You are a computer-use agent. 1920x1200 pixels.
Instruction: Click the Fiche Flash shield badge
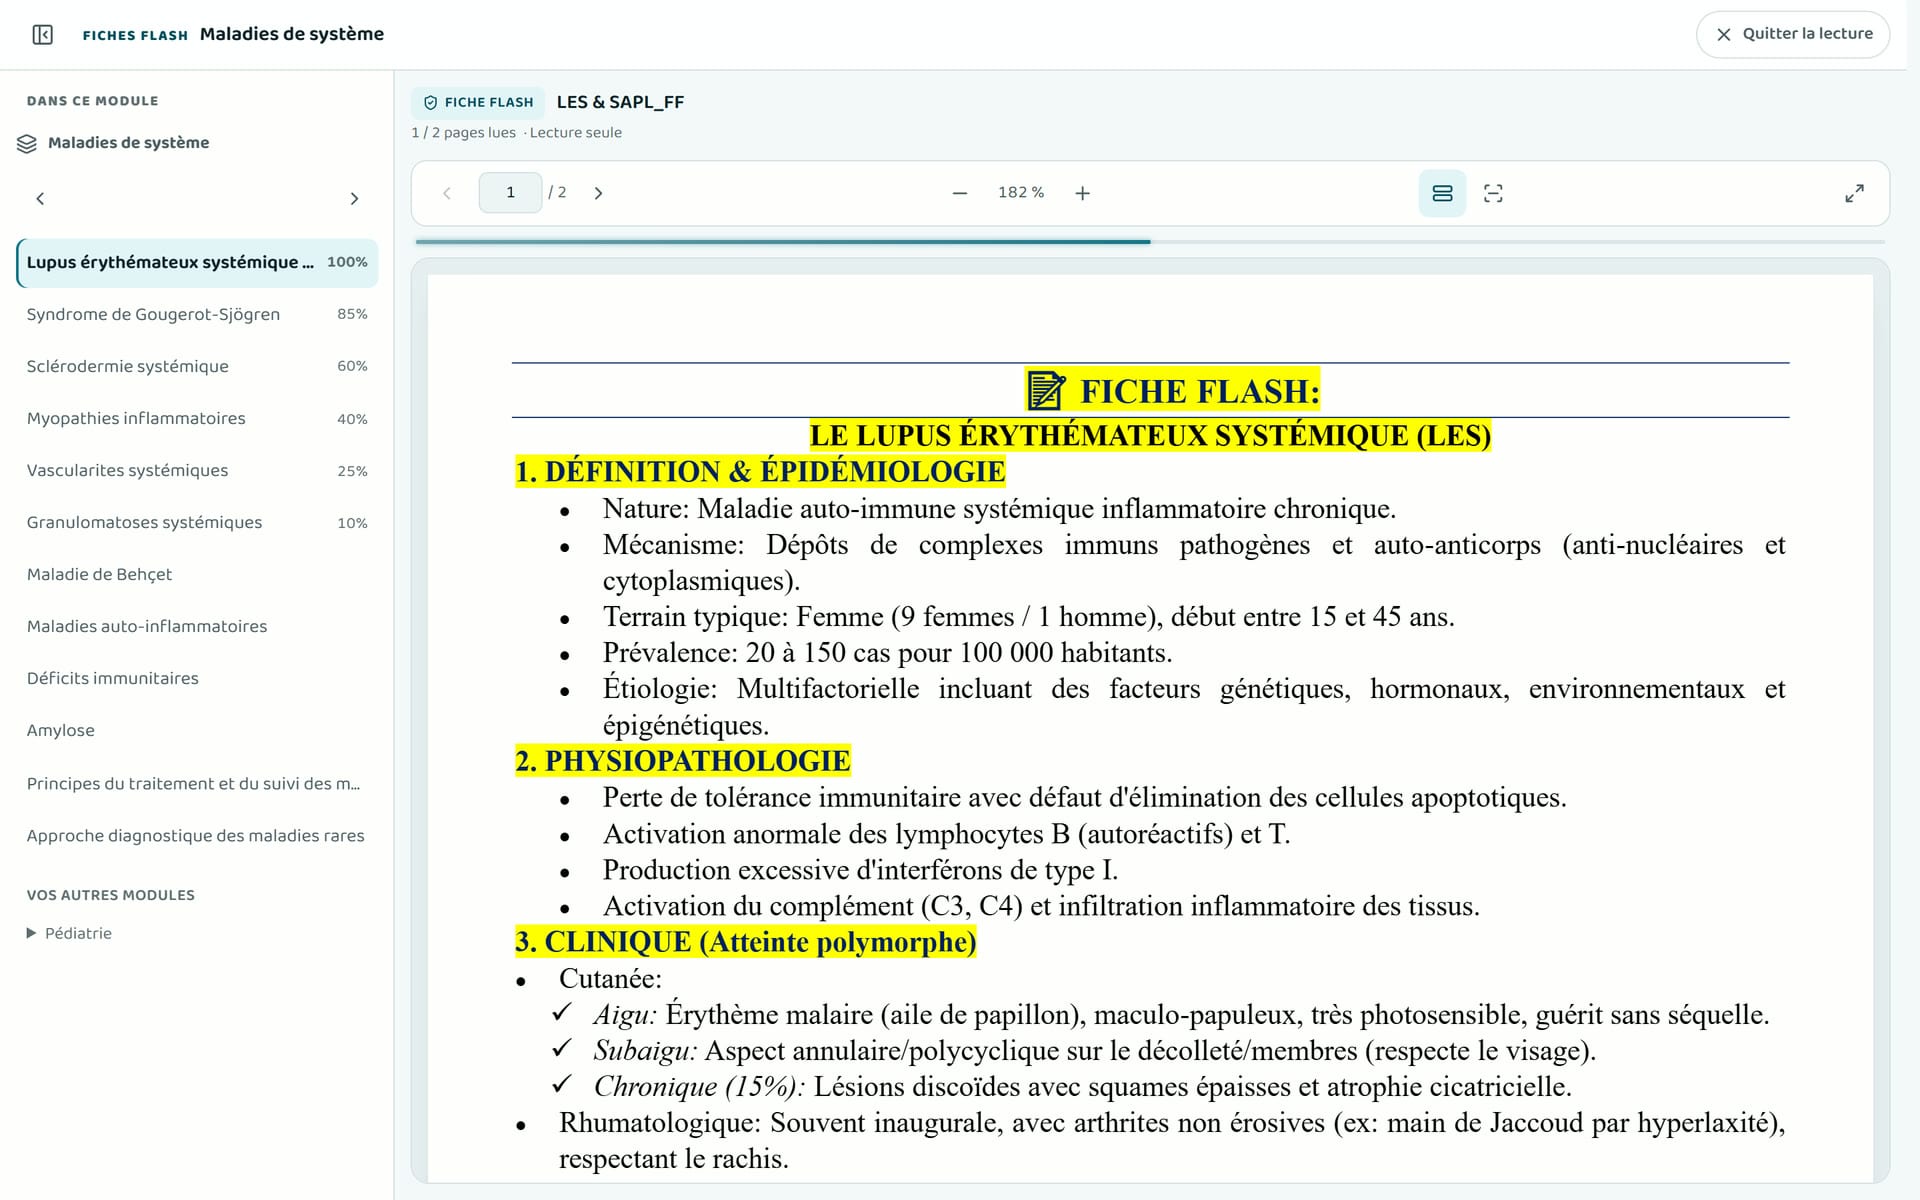[x=478, y=102]
